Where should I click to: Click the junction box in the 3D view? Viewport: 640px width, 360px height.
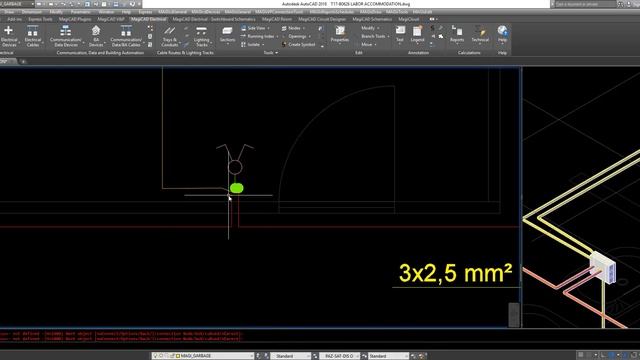(603, 267)
